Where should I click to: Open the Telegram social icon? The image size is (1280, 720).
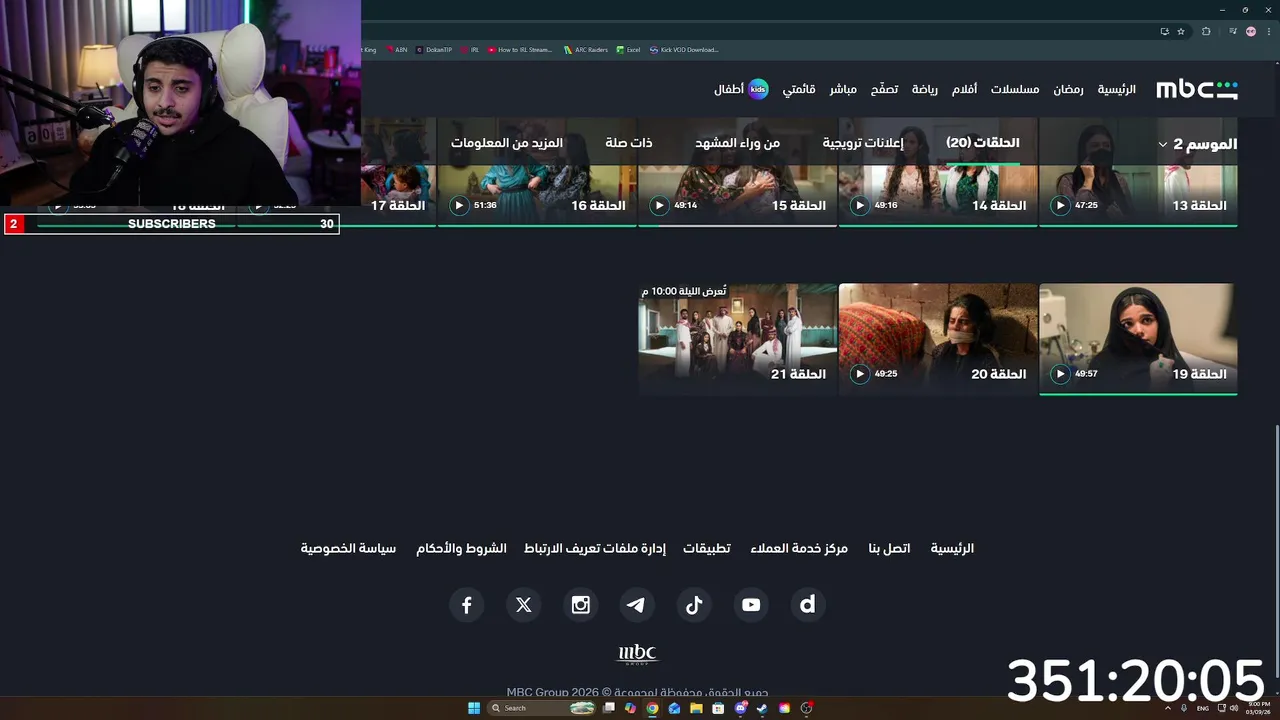pyautogui.click(x=637, y=604)
